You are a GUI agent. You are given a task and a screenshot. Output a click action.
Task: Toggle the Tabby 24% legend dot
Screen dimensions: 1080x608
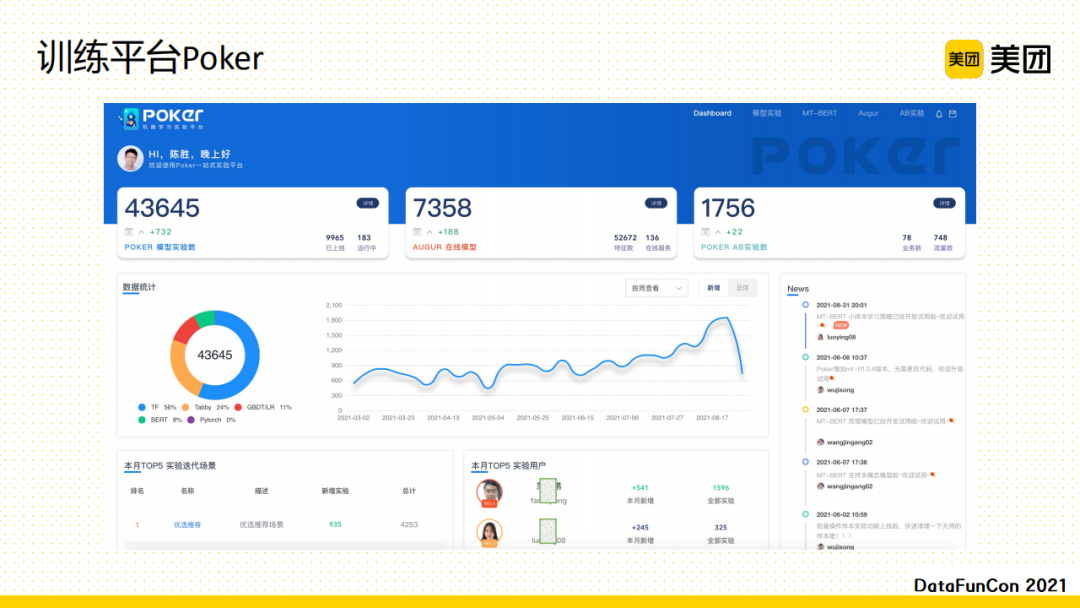(x=185, y=408)
